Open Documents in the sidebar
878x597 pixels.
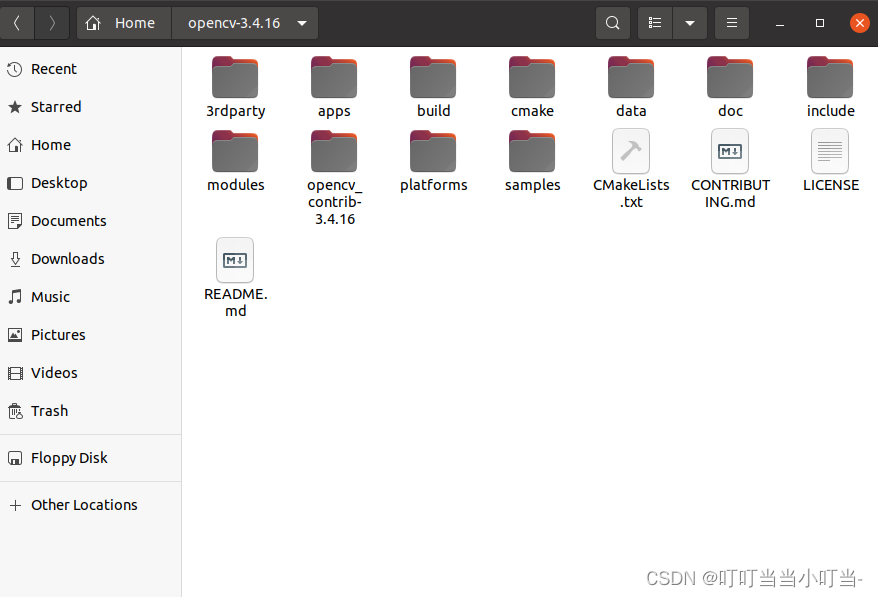pyautogui.click(x=90, y=221)
